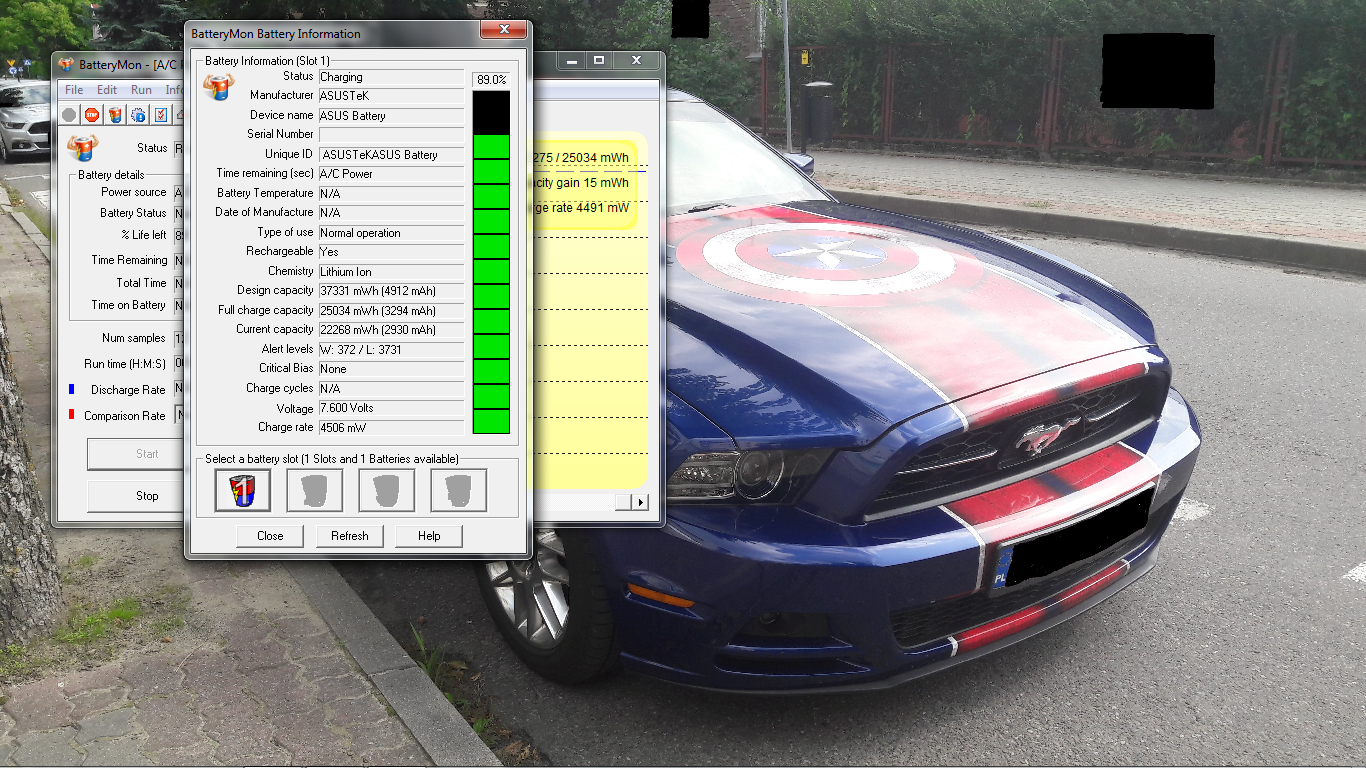Viewport: 1366px width, 768px height.
Task: Click Alert levels value "W: 372 / L: 3731"
Action: [391, 350]
